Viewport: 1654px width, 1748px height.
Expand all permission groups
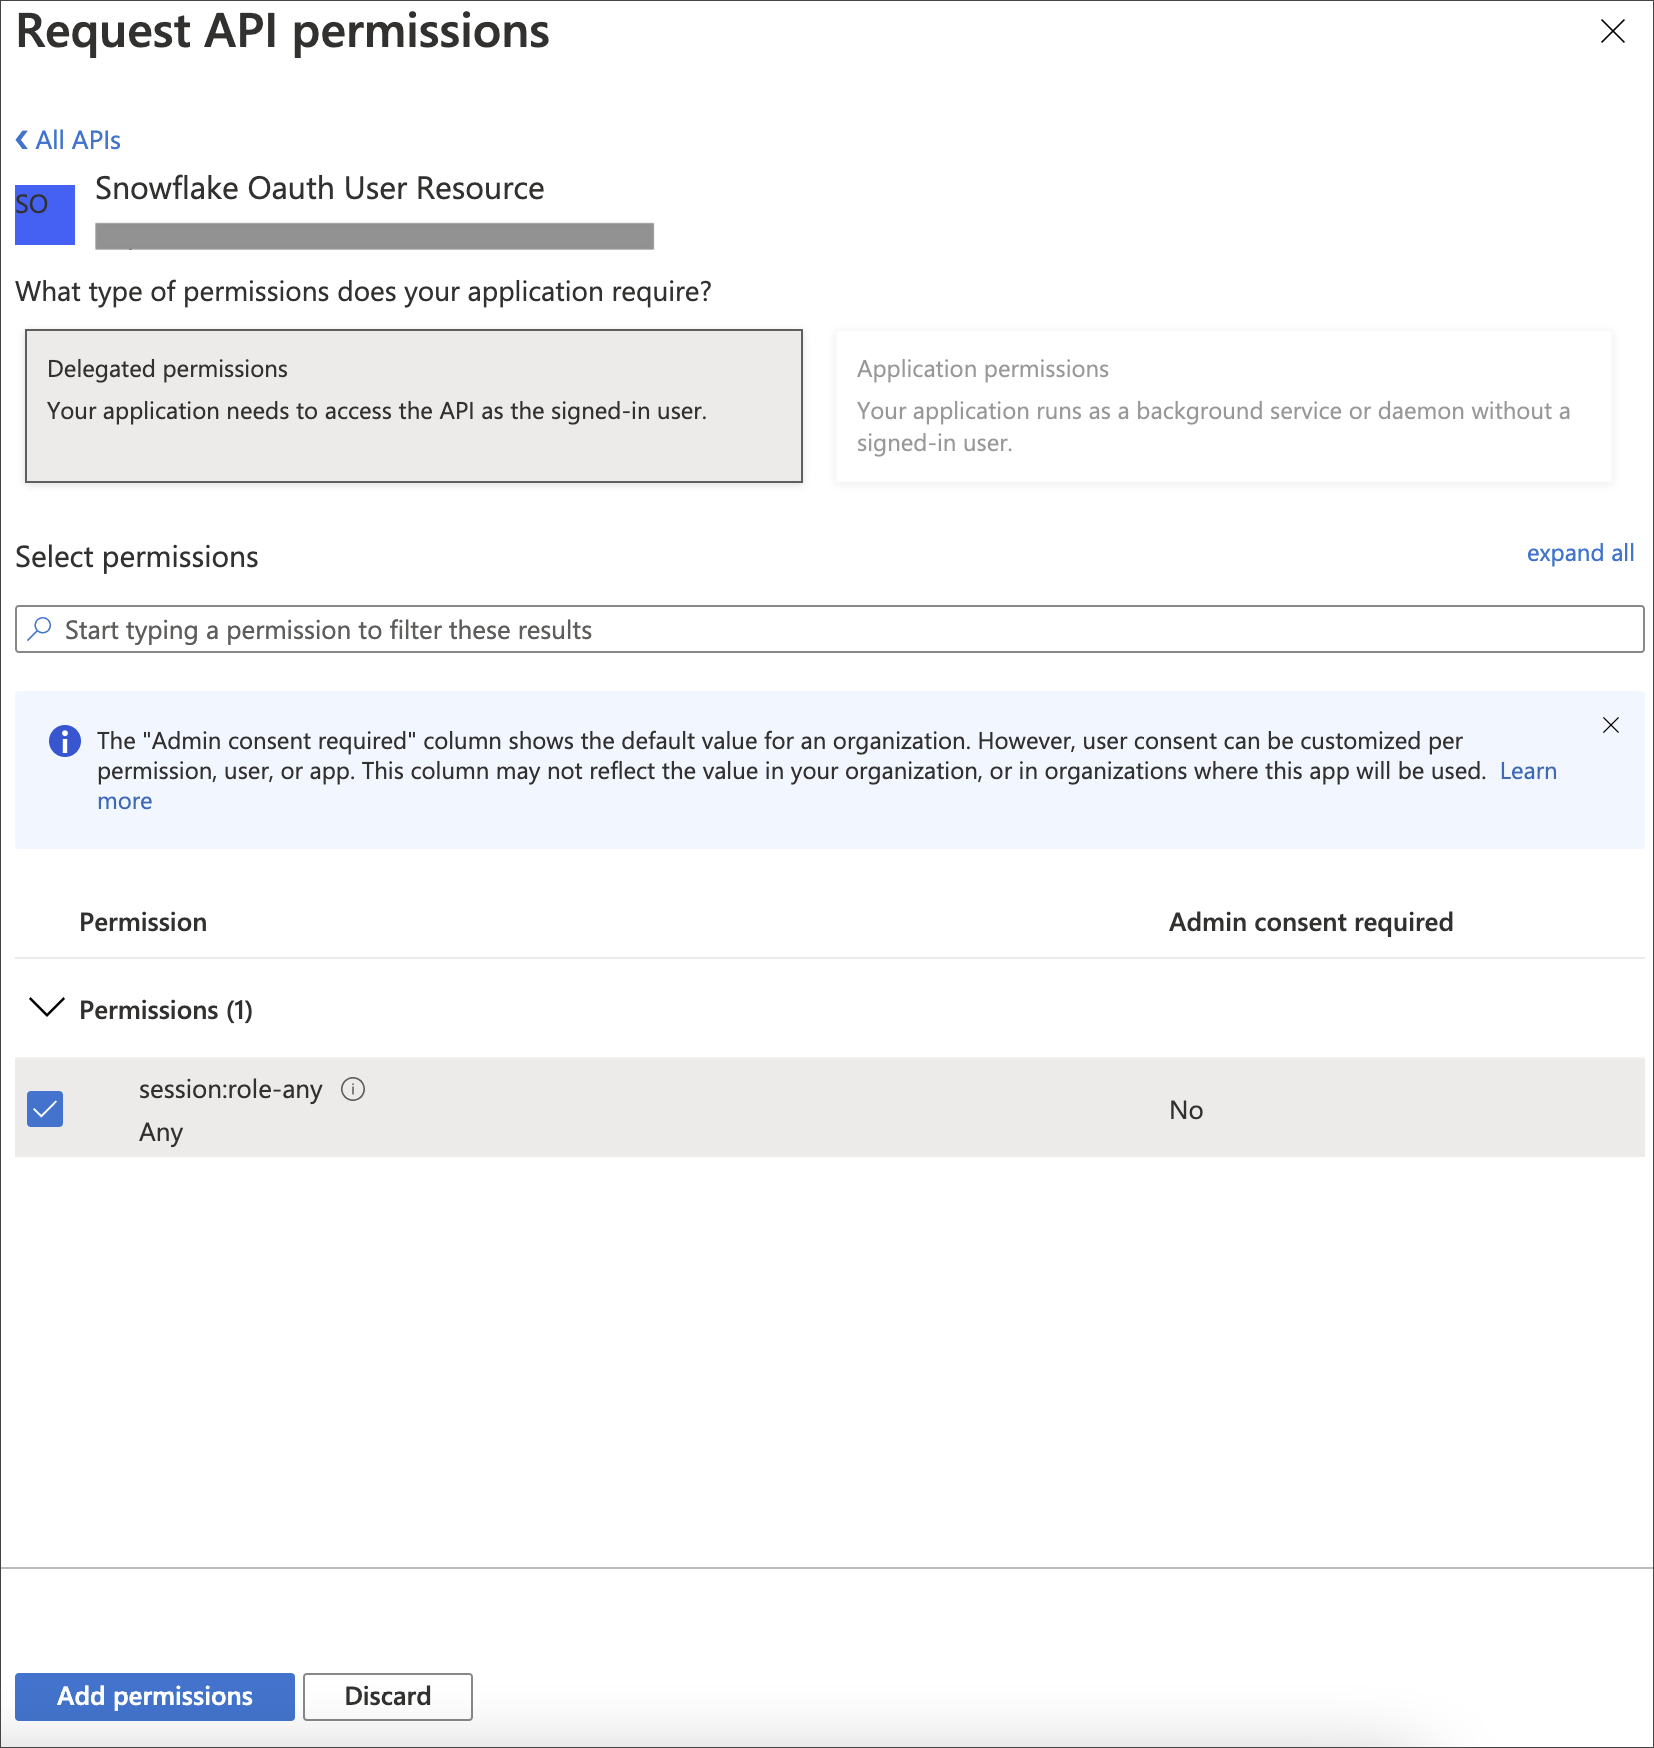pos(1580,552)
